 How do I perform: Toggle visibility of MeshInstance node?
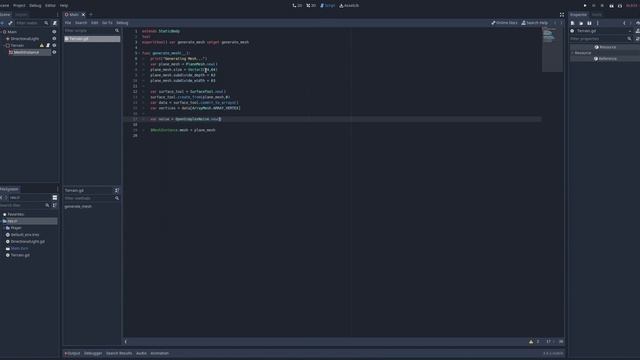54,52
